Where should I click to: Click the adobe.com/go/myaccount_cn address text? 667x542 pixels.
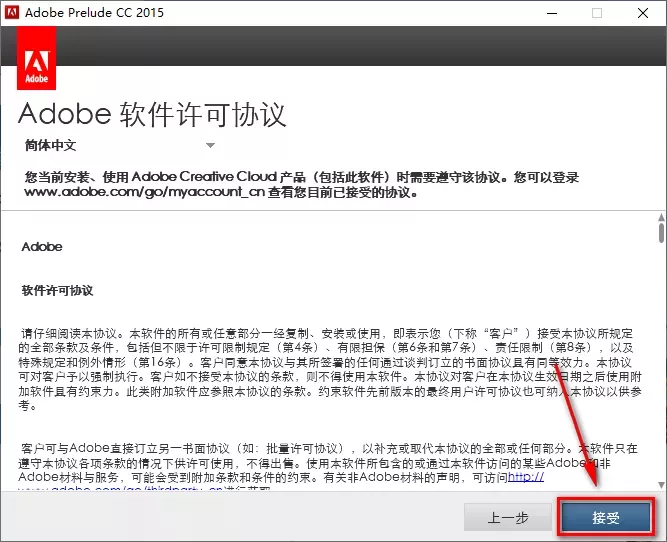134,192
